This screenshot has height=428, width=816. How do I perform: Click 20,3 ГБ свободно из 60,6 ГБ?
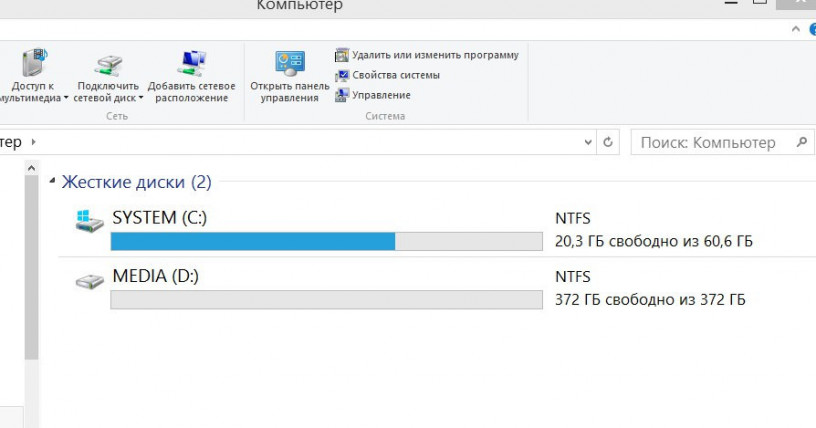pyautogui.click(x=654, y=241)
